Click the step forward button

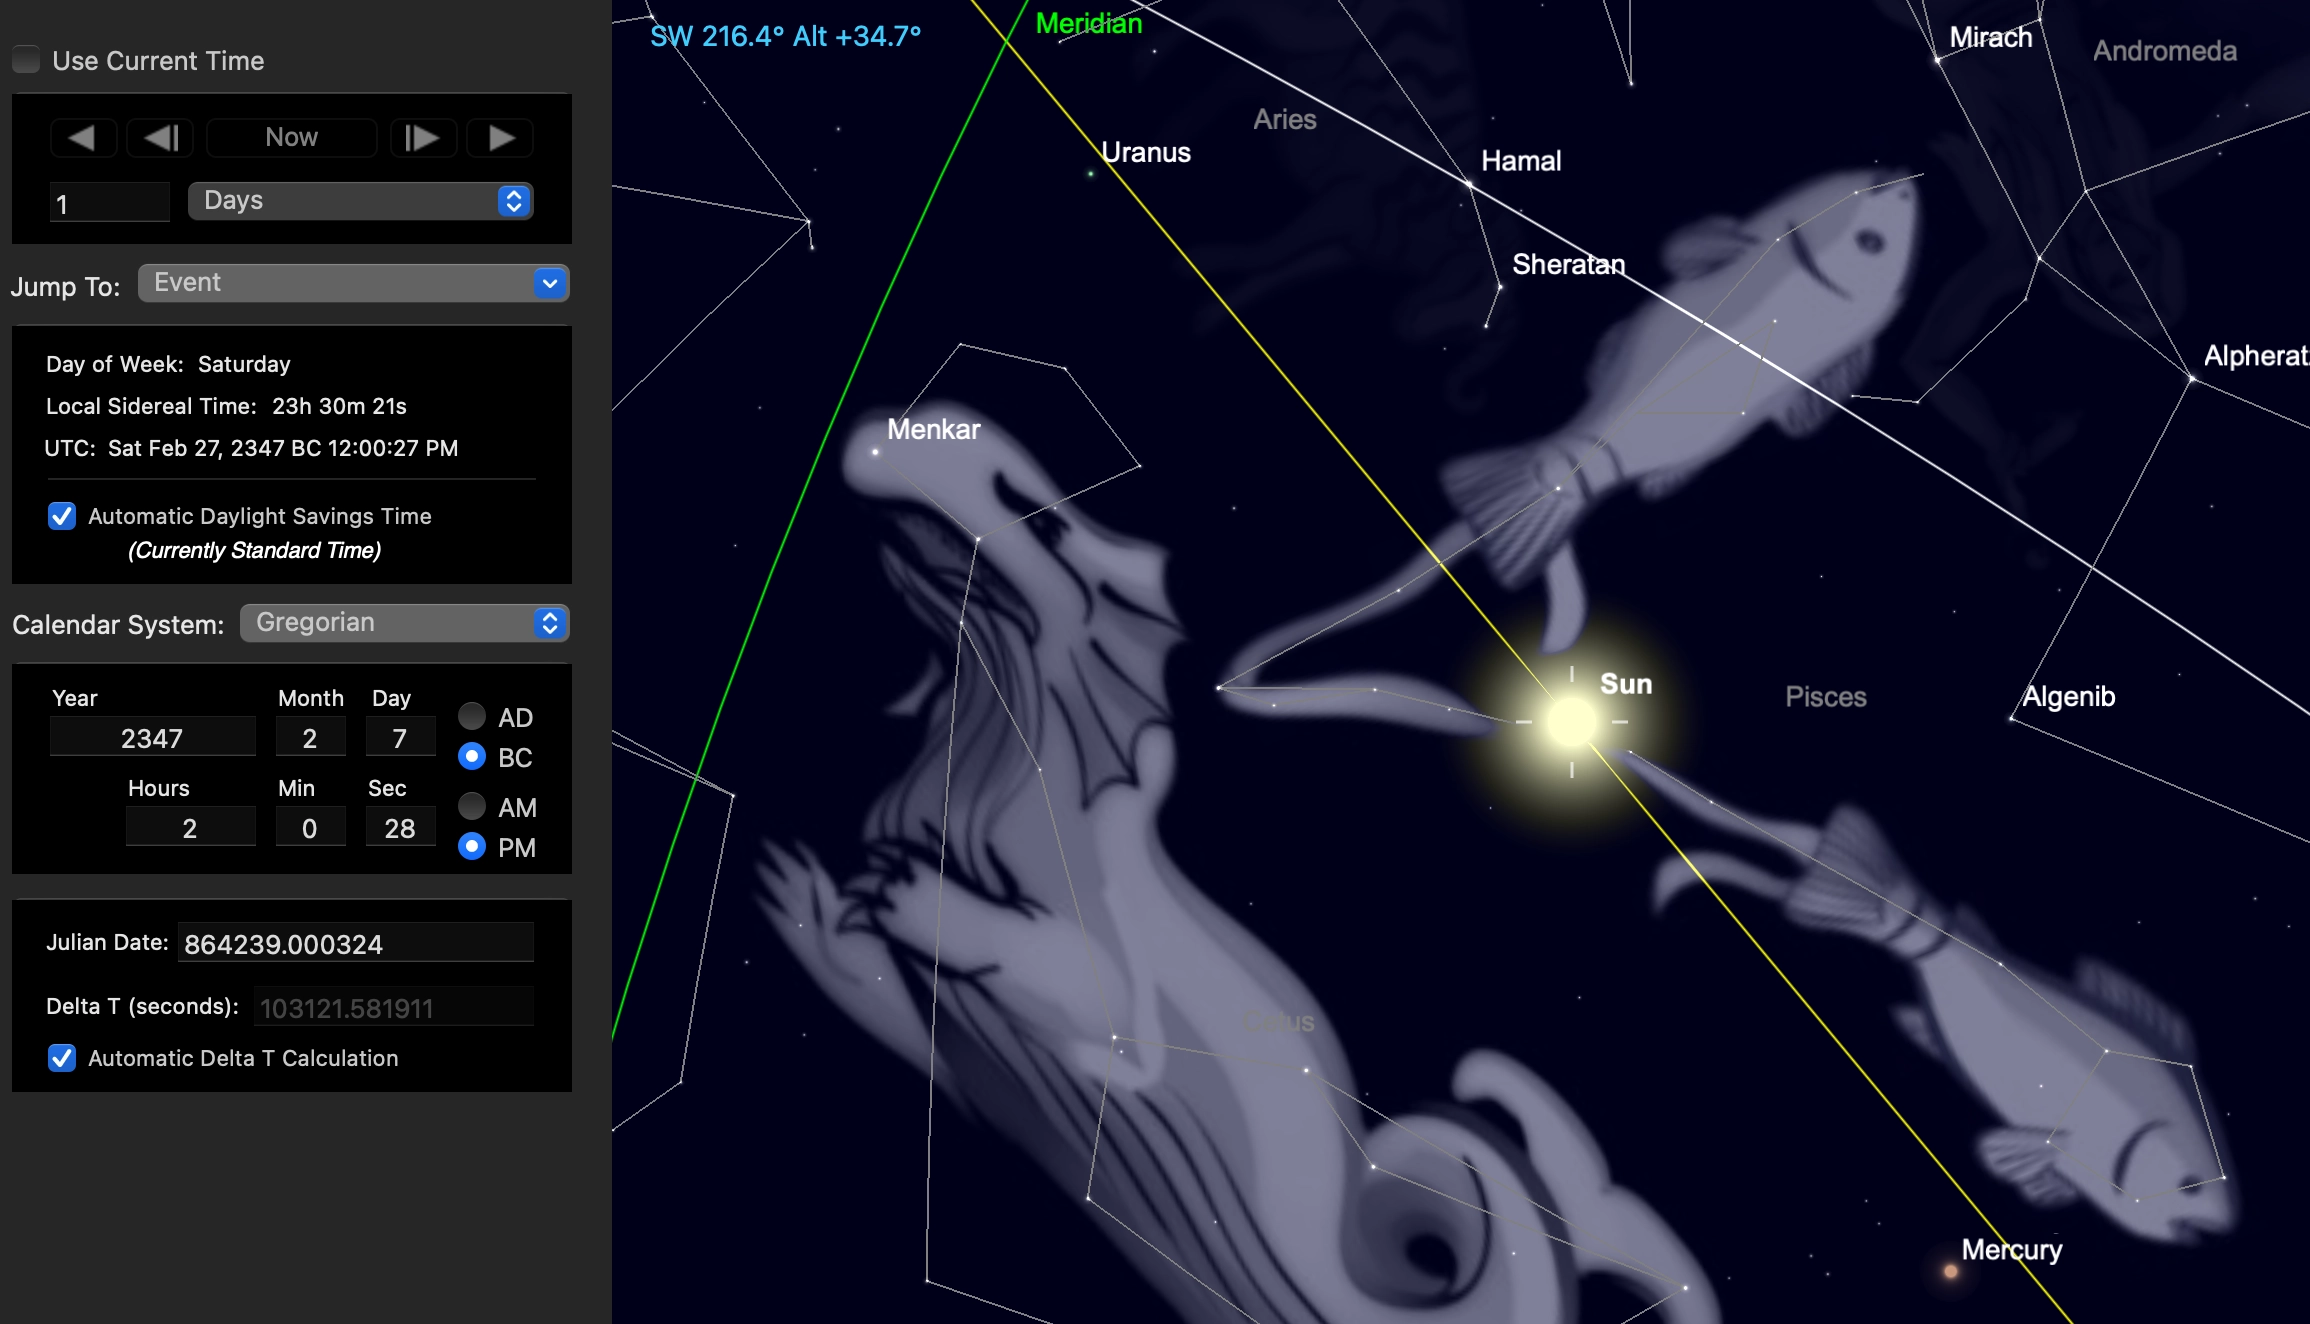point(422,138)
